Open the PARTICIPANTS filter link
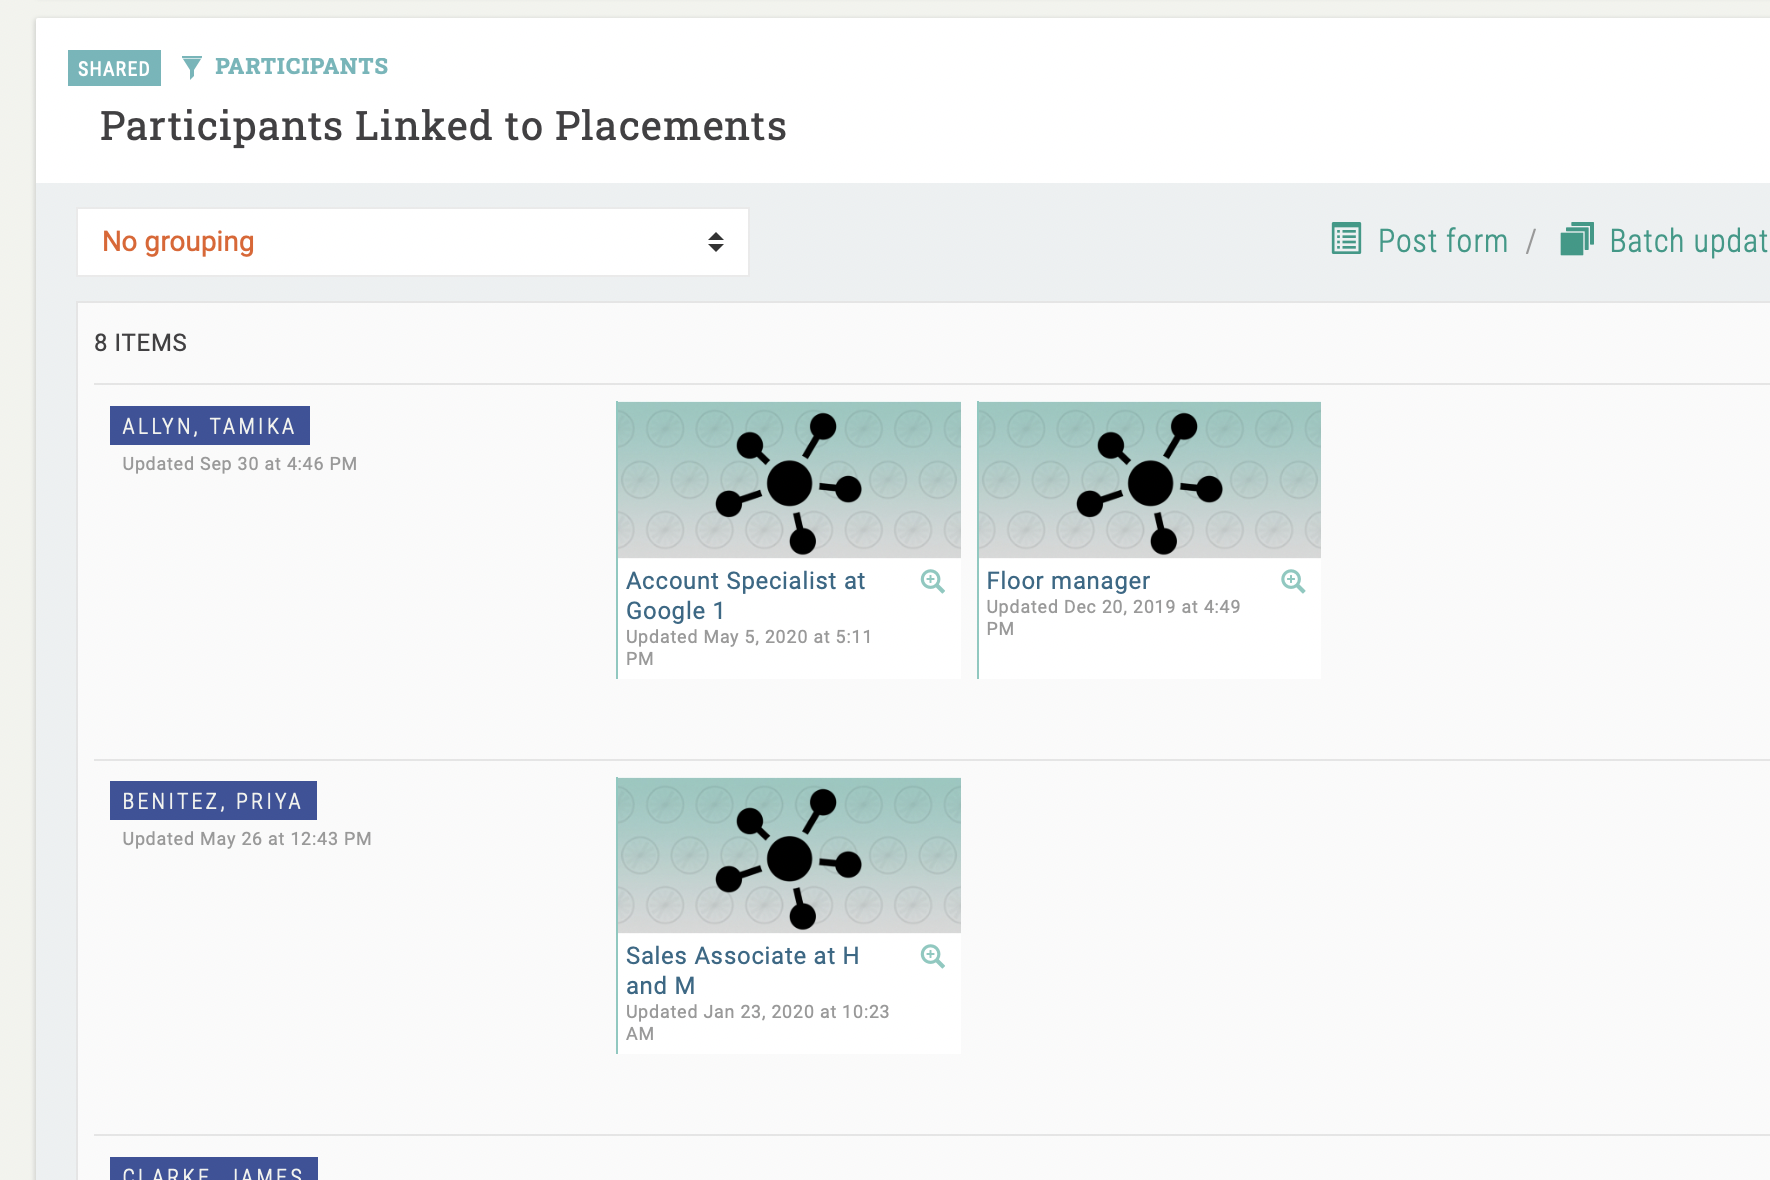 301,67
